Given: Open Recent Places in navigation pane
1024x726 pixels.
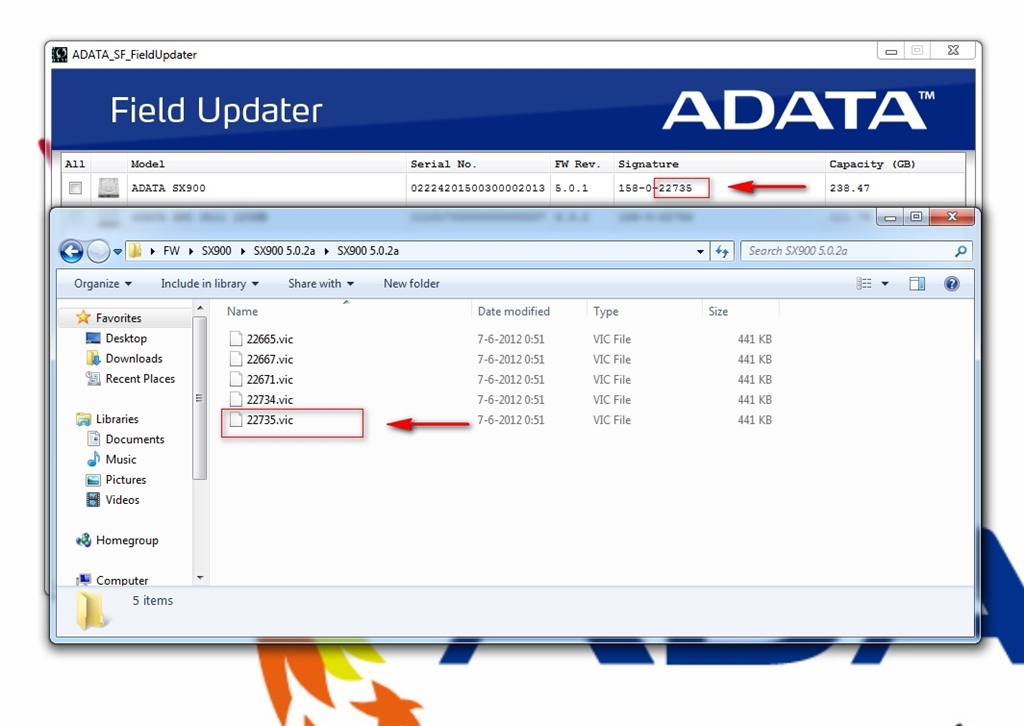Looking at the screenshot, I should [140, 379].
